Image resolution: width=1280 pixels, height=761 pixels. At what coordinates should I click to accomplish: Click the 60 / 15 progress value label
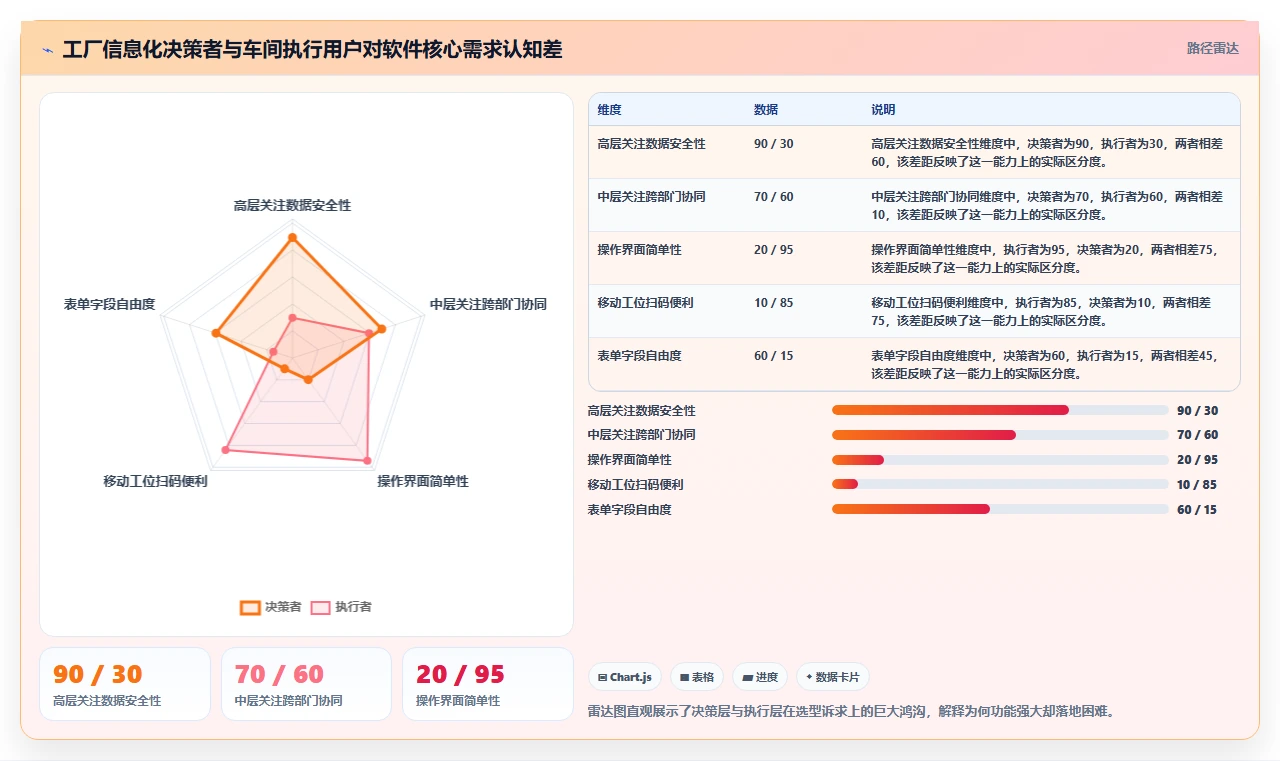pos(1197,510)
